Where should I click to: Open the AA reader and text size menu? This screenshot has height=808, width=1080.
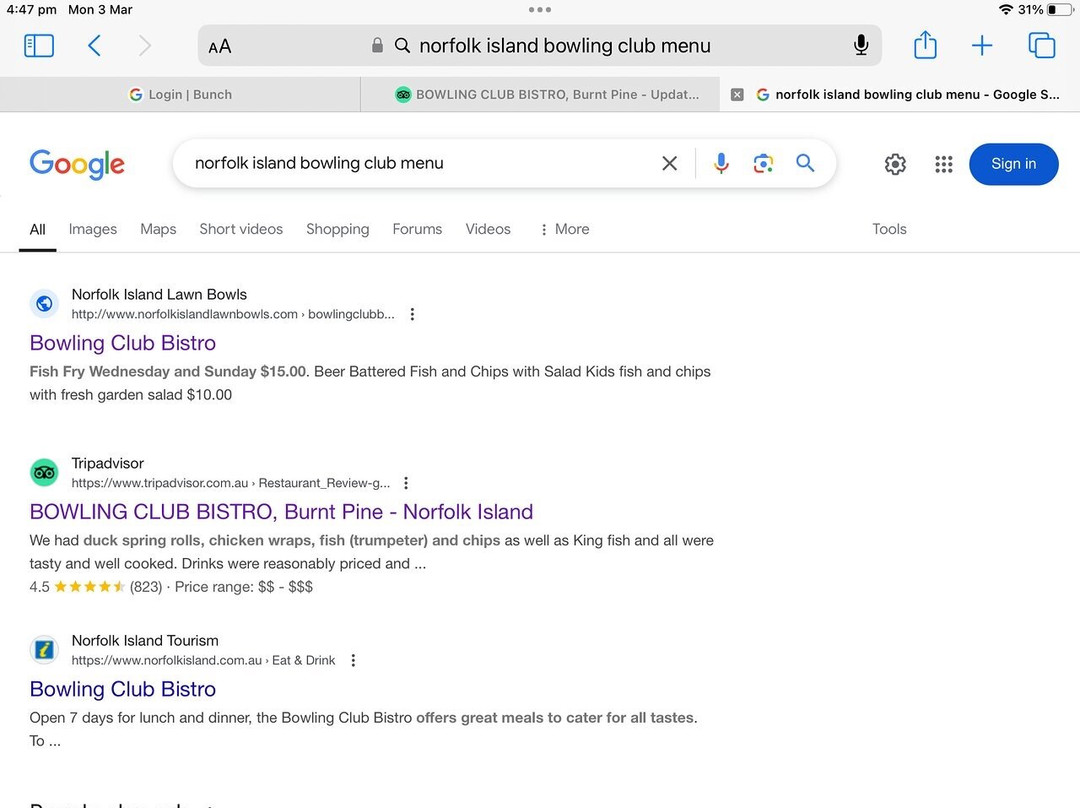[x=220, y=47]
